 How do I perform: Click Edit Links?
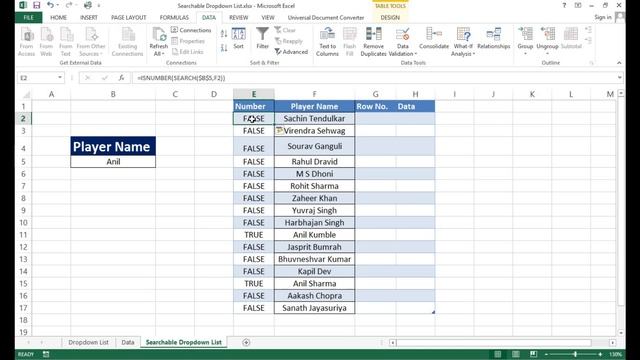[187, 52]
